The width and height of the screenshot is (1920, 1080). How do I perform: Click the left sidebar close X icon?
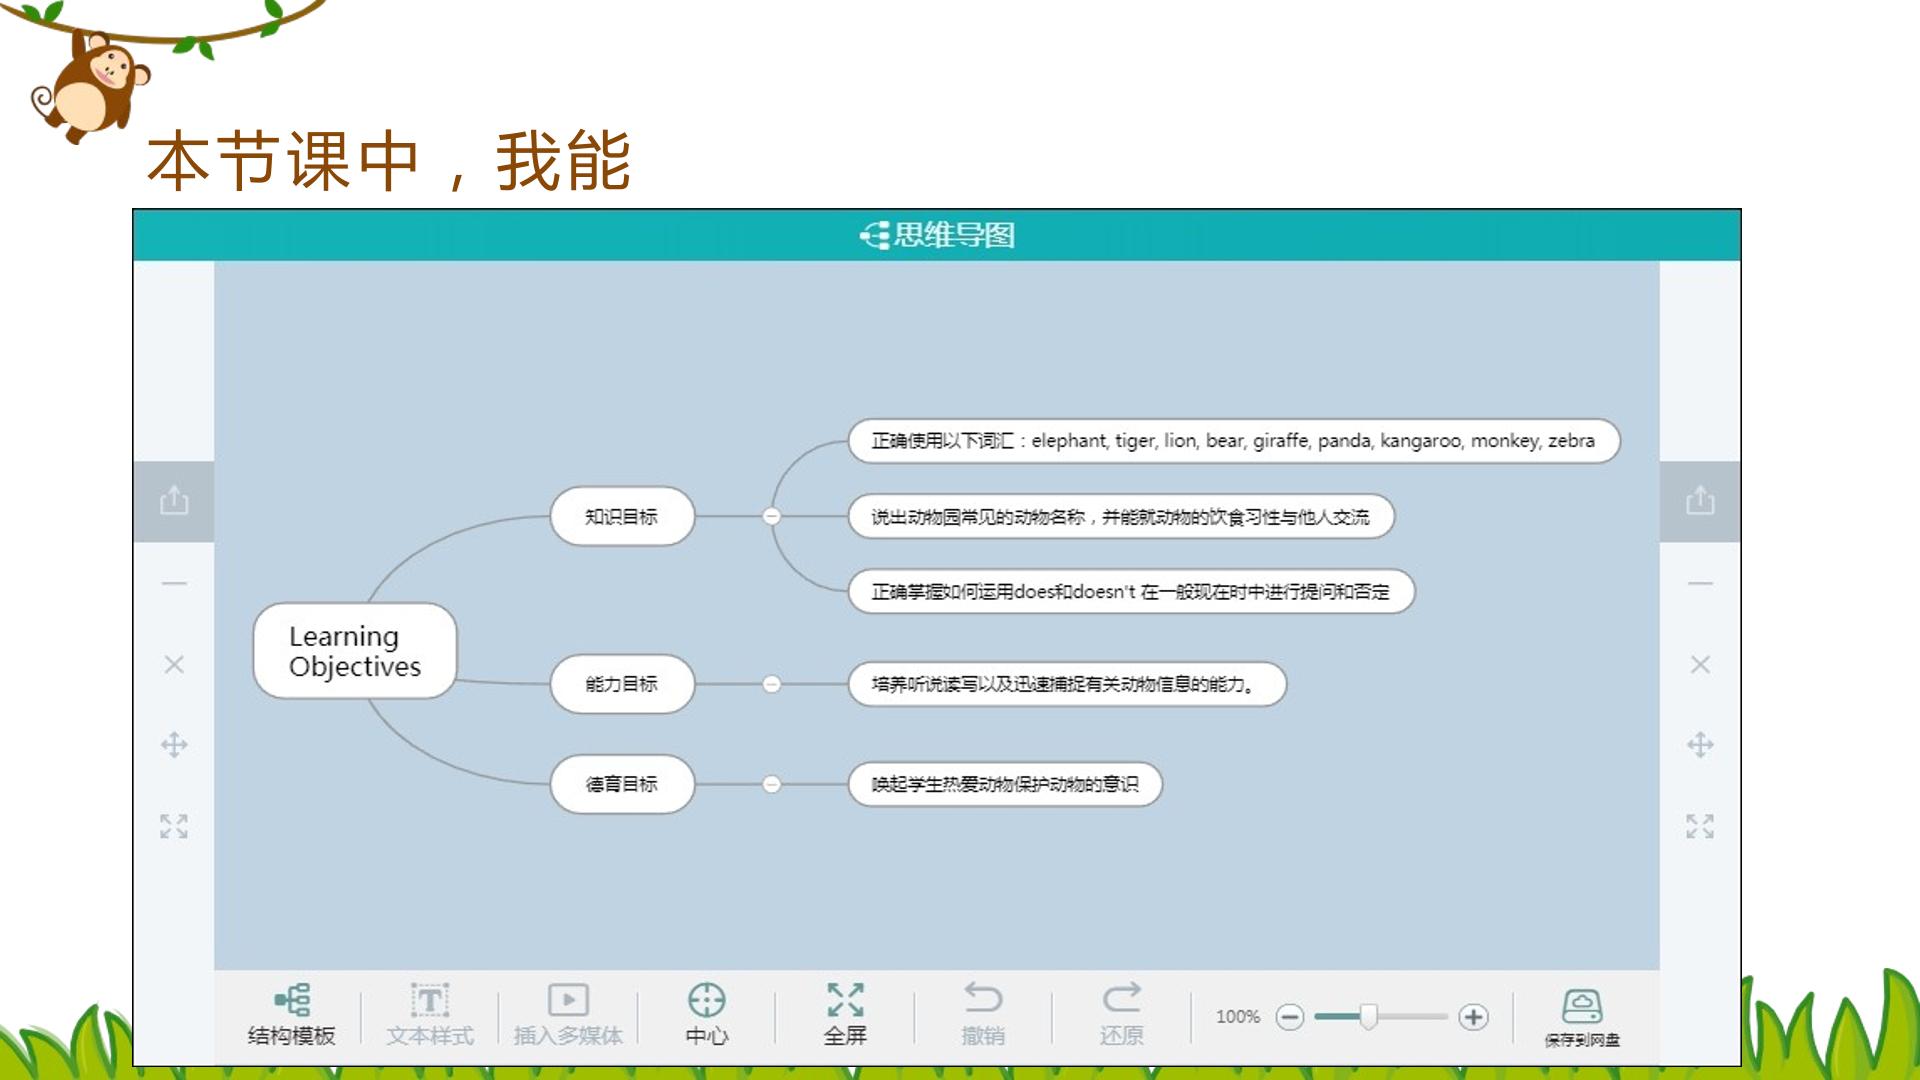click(x=174, y=664)
